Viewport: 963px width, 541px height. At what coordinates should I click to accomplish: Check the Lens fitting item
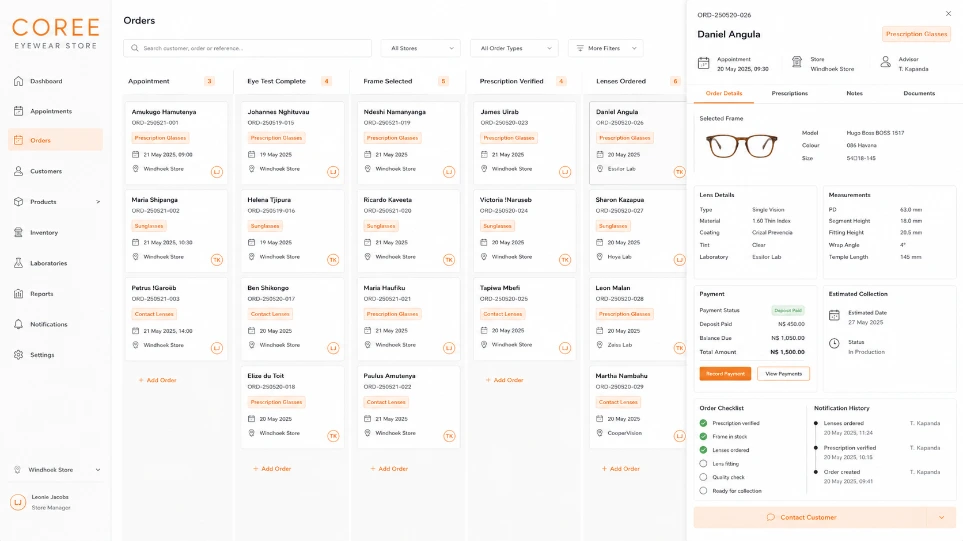703,464
